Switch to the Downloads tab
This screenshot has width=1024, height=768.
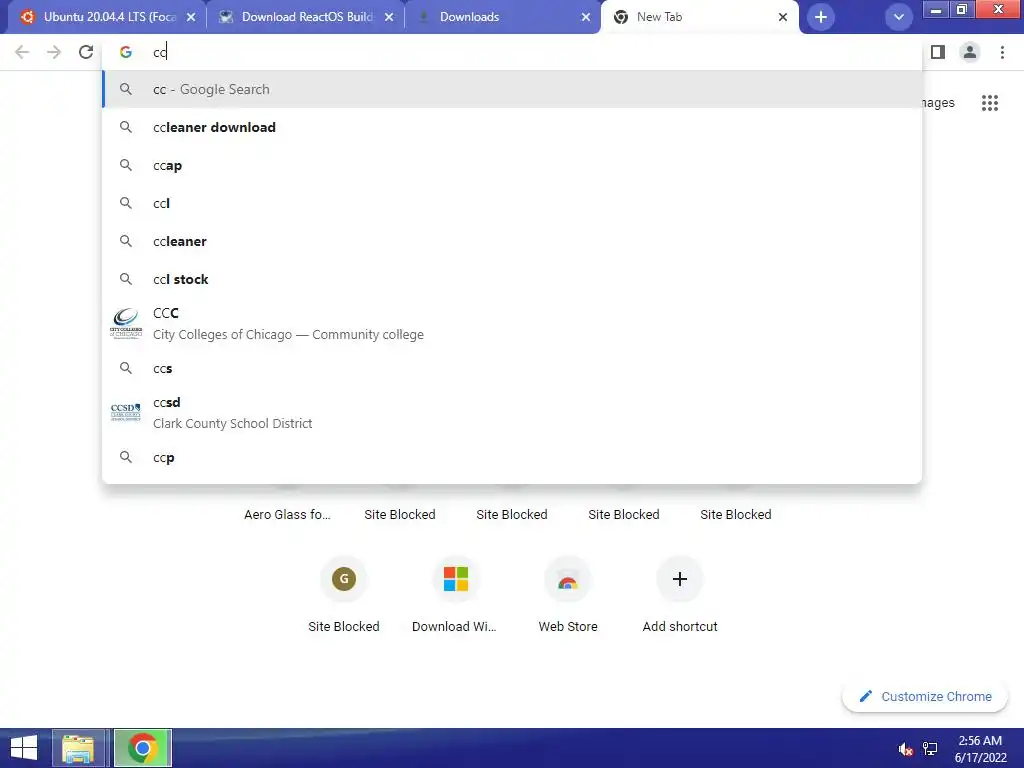tap(503, 17)
